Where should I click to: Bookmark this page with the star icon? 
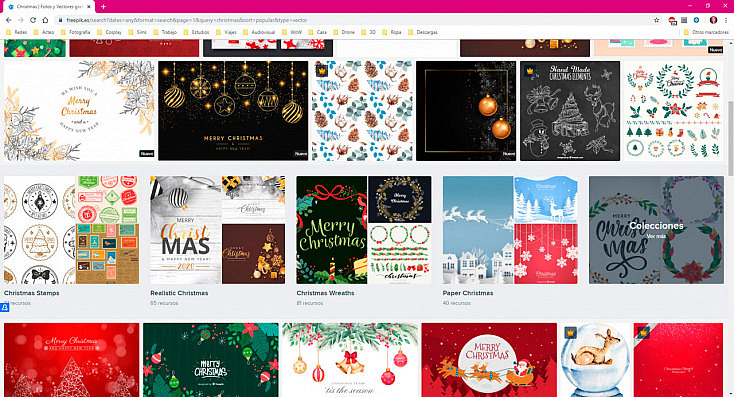656,20
